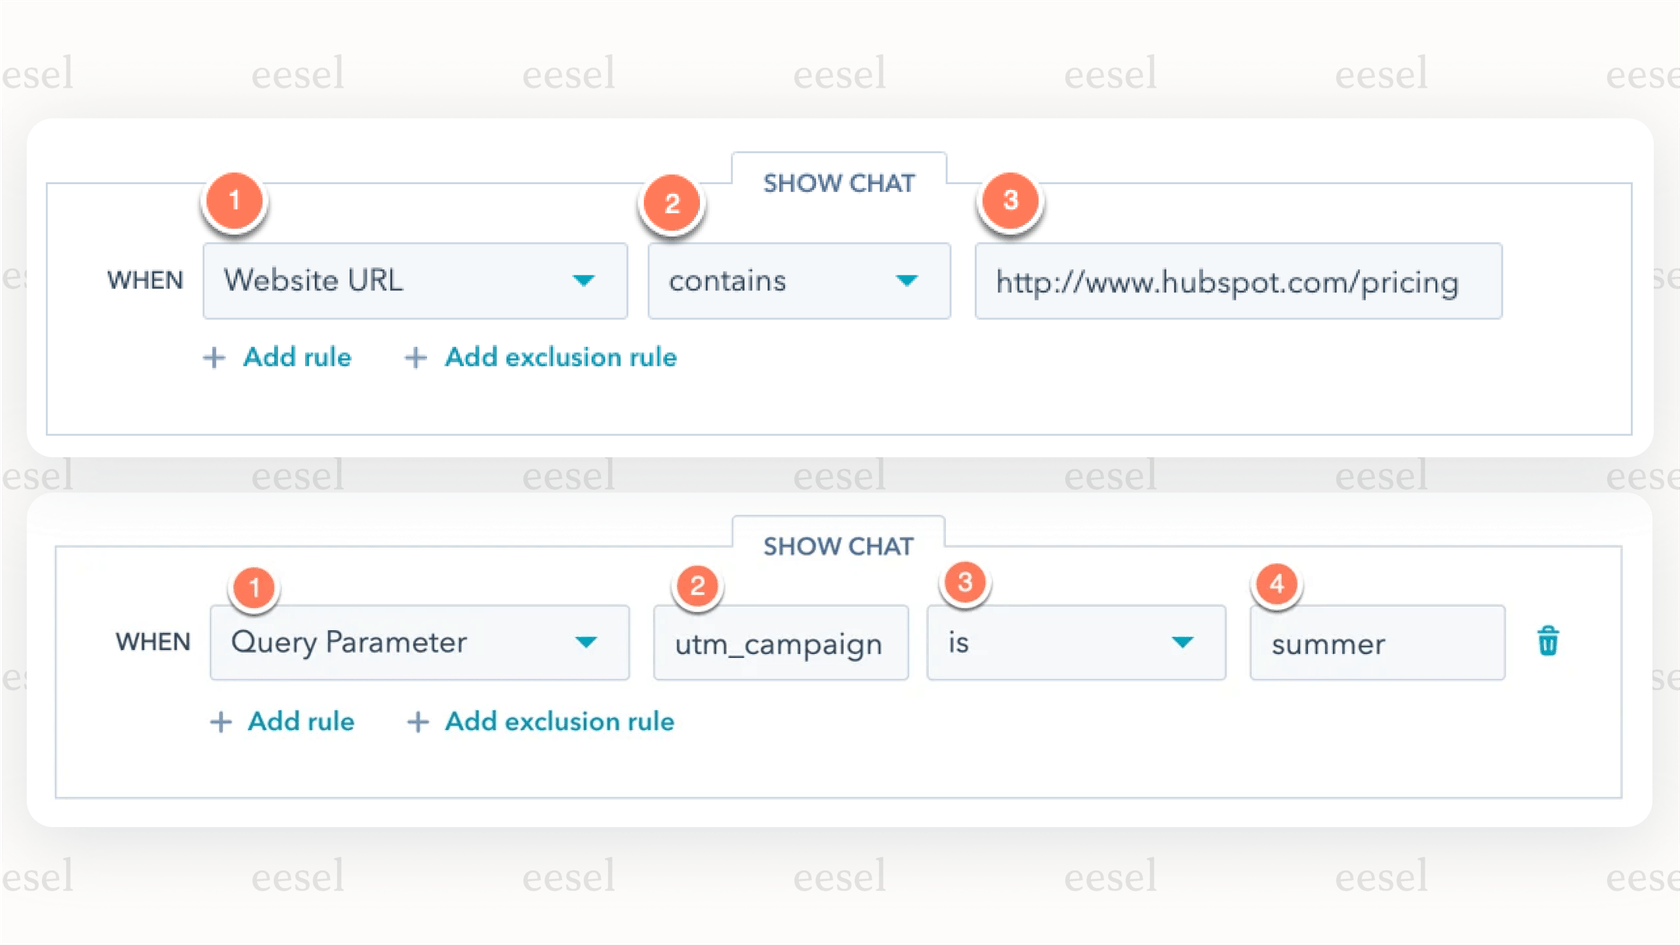
Task: Click the step 4 badge above summer field
Action: (1277, 584)
